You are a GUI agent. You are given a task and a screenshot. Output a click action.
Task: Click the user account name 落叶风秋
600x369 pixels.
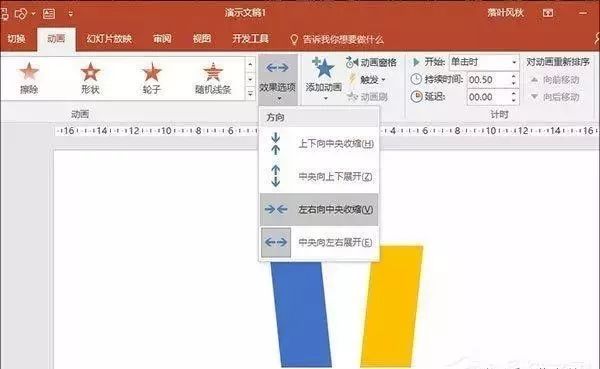[505, 13]
